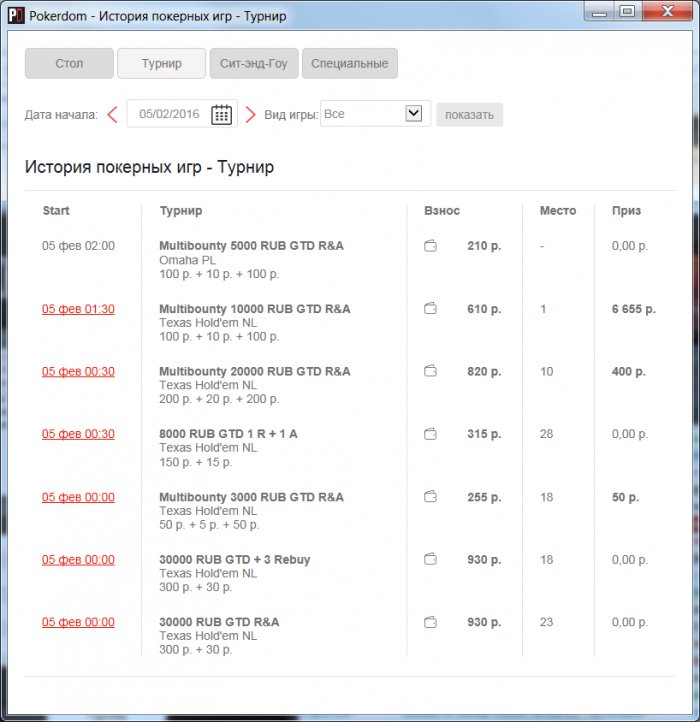Click place 23 in last row
Image resolution: width=700 pixels, height=722 pixels.
coord(546,623)
